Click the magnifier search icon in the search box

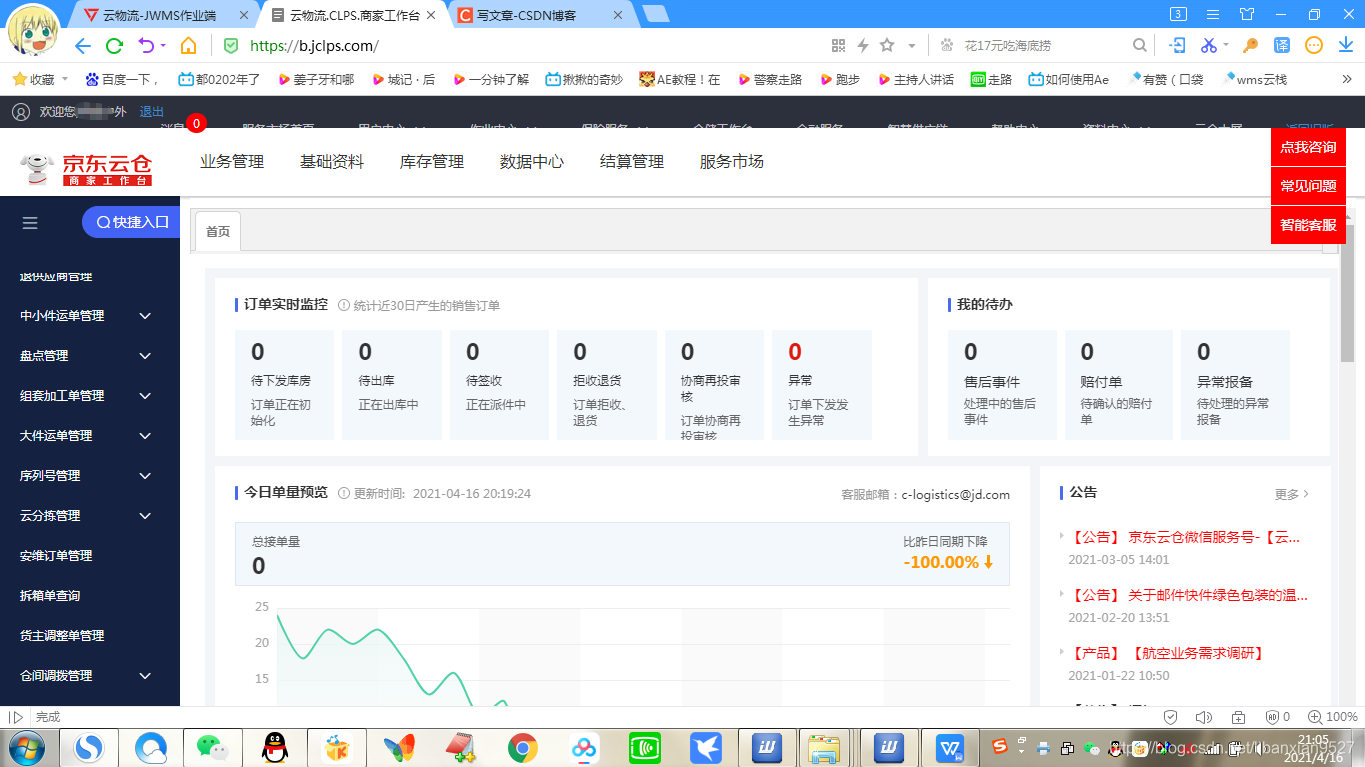1139,46
